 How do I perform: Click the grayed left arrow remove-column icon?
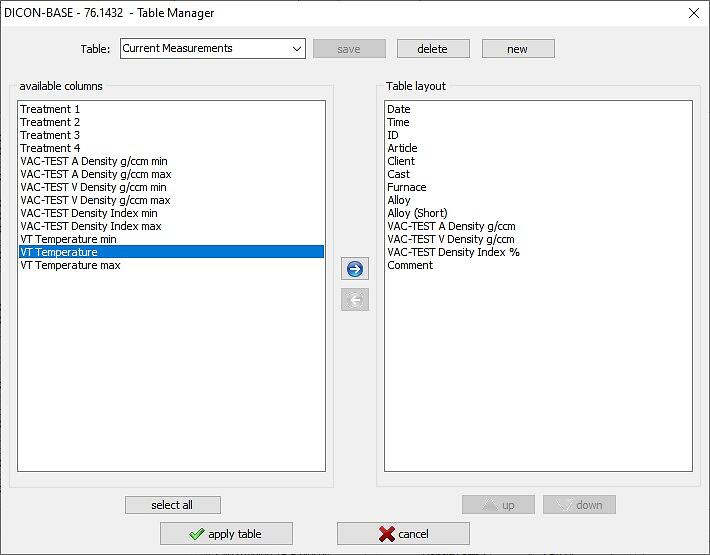click(x=355, y=299)
